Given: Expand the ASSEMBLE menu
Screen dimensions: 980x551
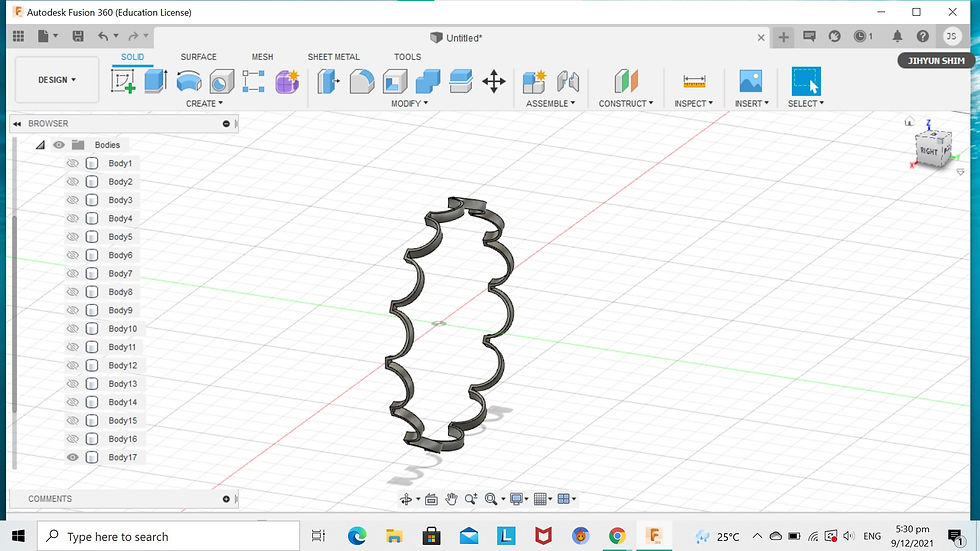Looking at the screenshot, I should (x=551, y=104).
